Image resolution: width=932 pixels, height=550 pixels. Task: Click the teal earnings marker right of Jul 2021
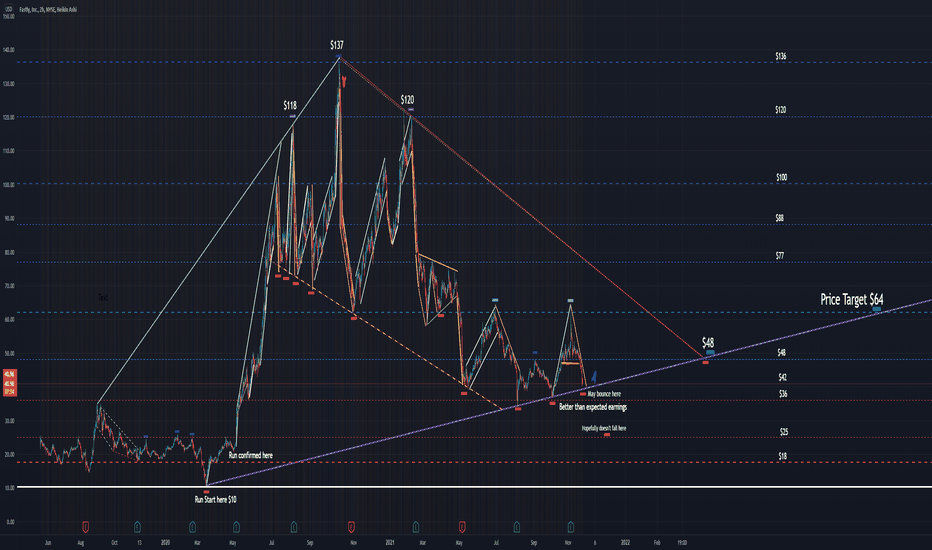517,526
